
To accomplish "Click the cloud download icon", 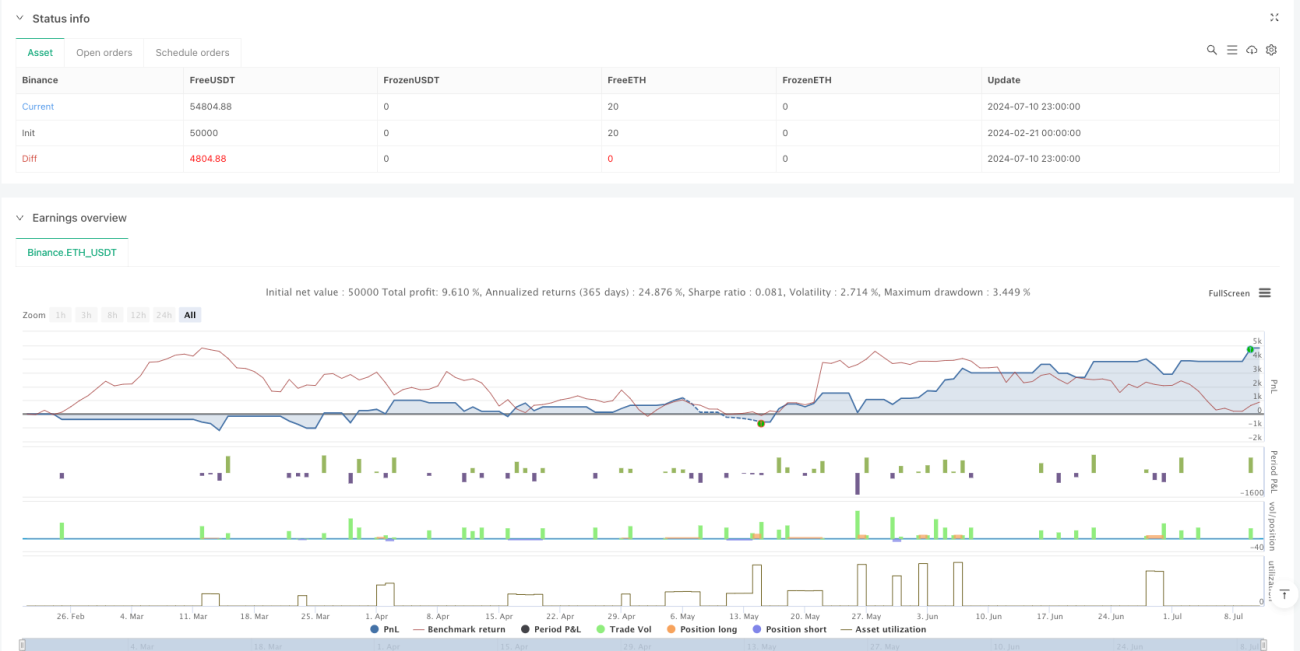I will pyautogui.click(x=1251, y=50).
